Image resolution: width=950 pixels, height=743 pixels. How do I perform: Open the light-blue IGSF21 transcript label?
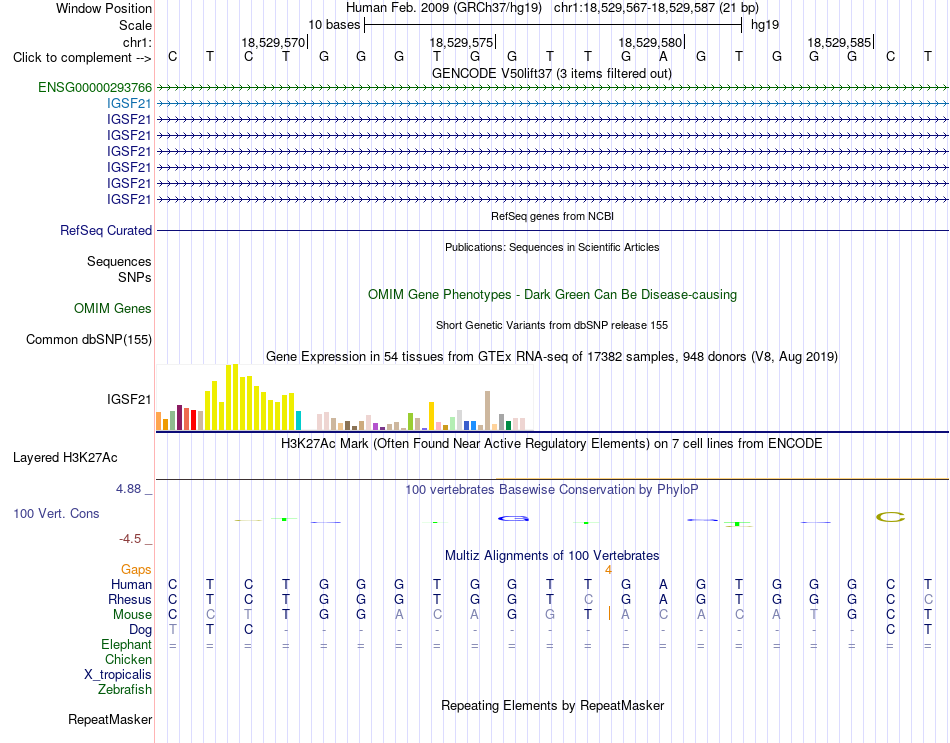pos(129,104)
